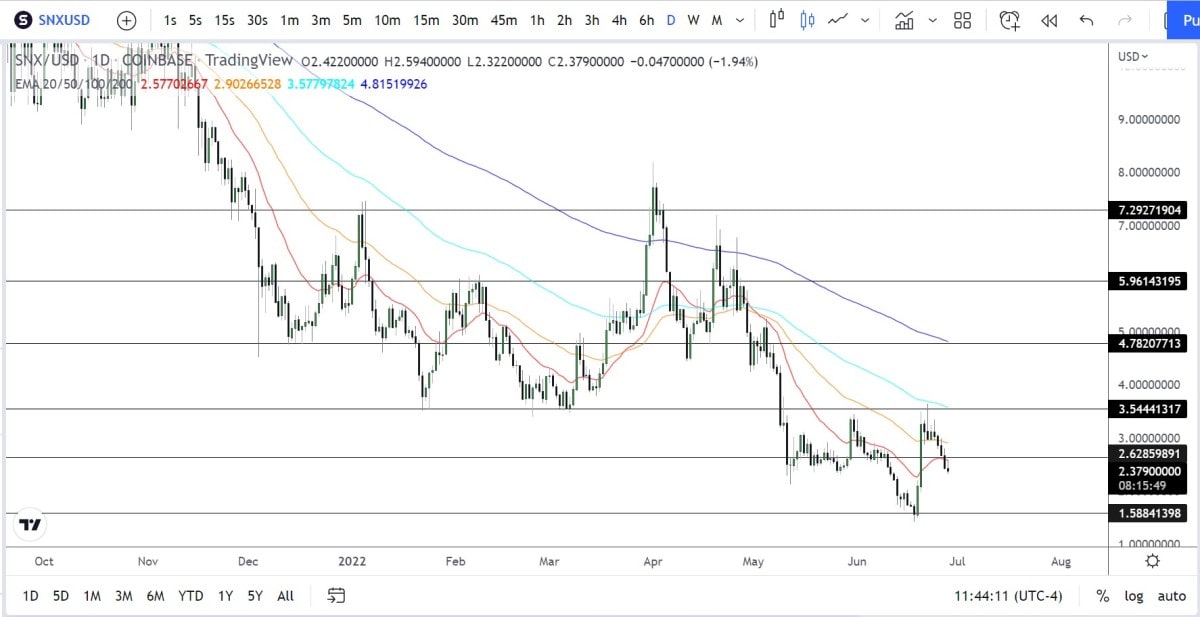
Task: Toggle auto price scale
Action: [x=1171, y=595]
